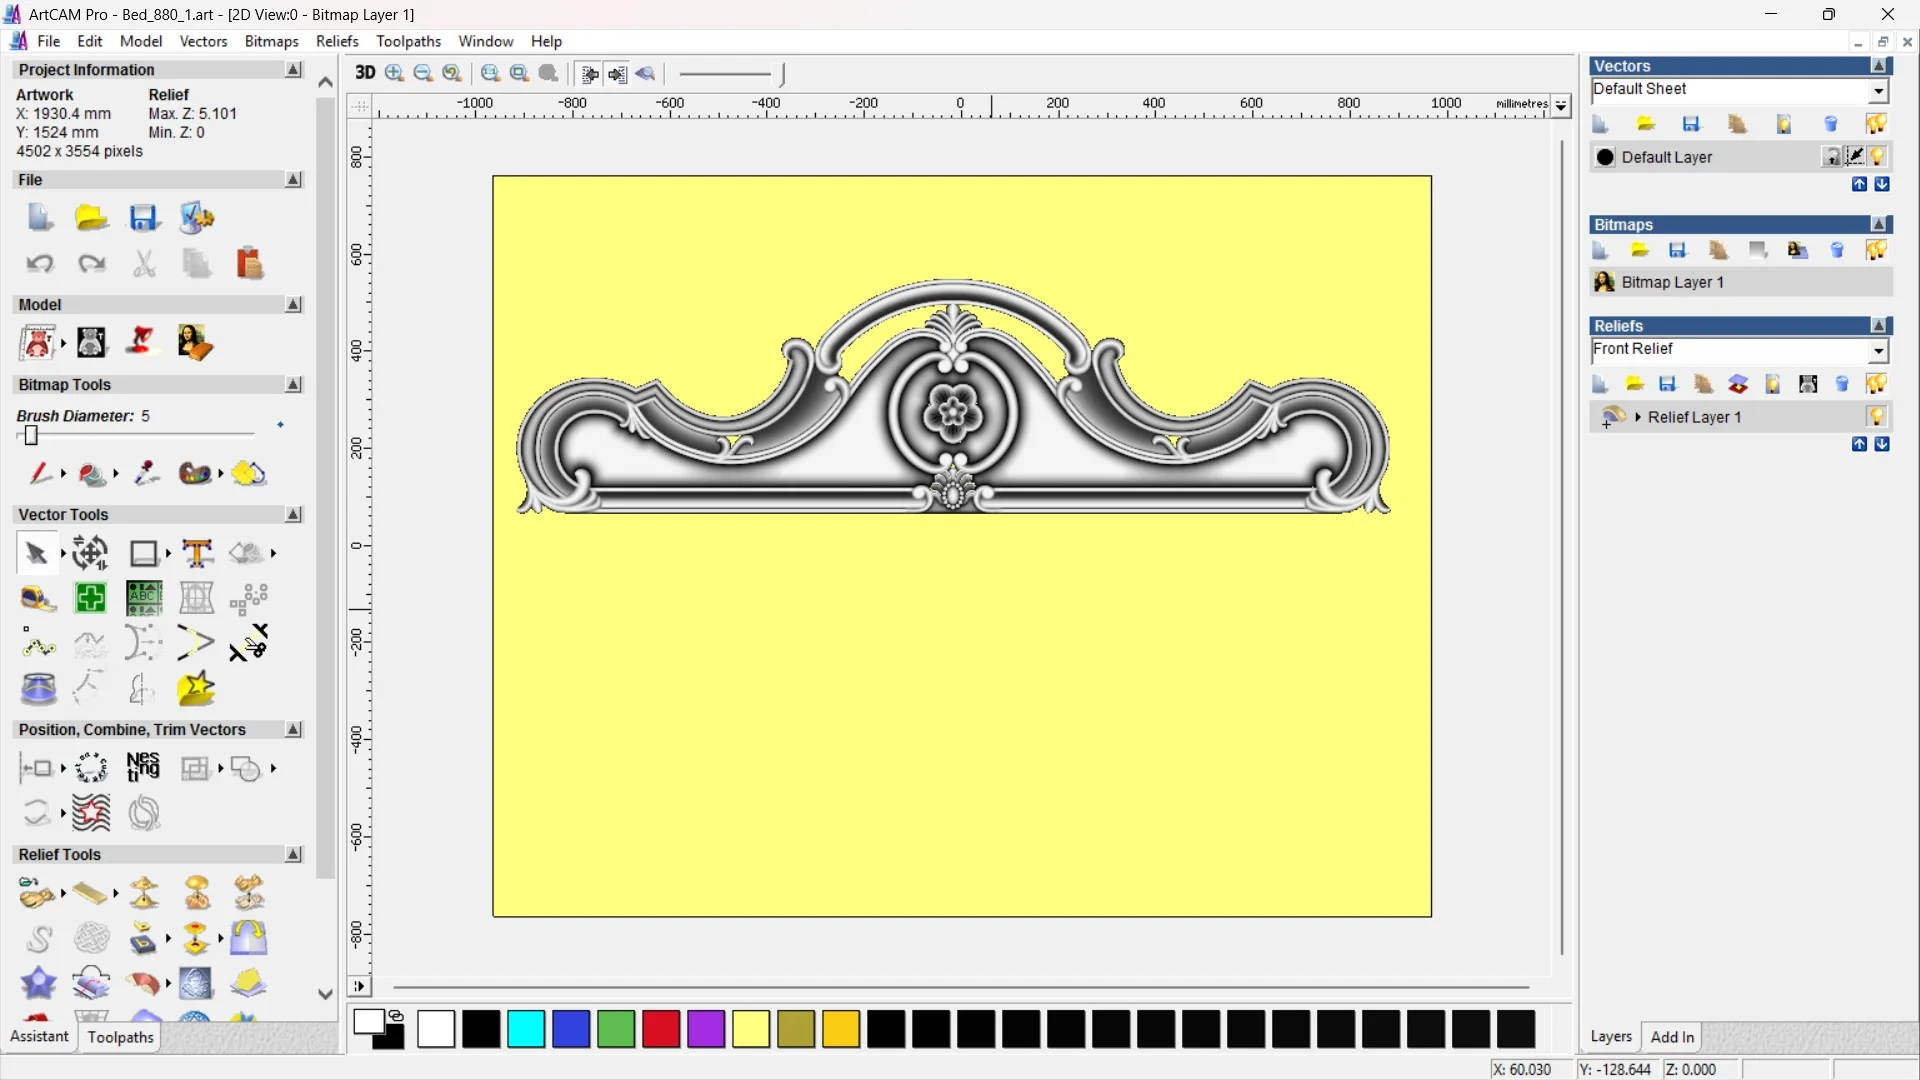Pick the cyan color swatch

(x=526, y=1029)
